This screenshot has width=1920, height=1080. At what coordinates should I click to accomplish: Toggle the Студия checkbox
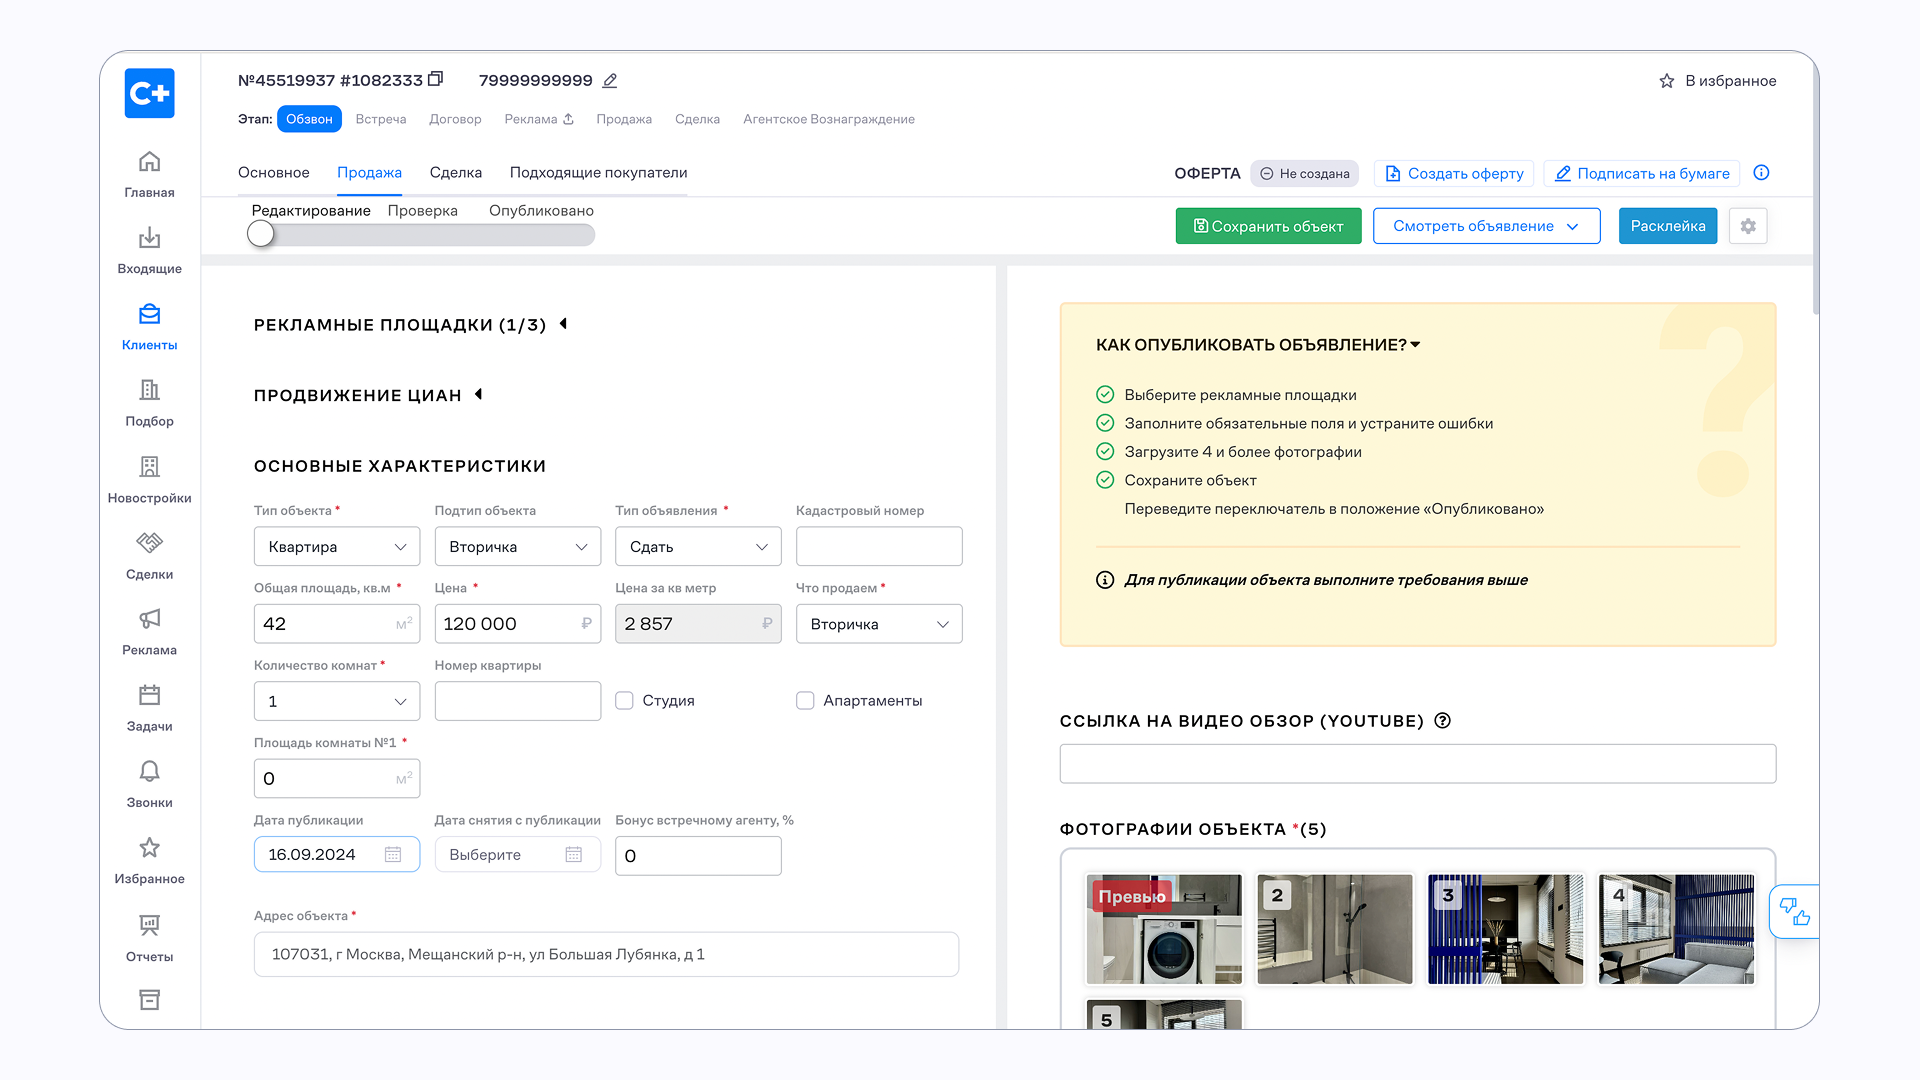pos(624,701)
